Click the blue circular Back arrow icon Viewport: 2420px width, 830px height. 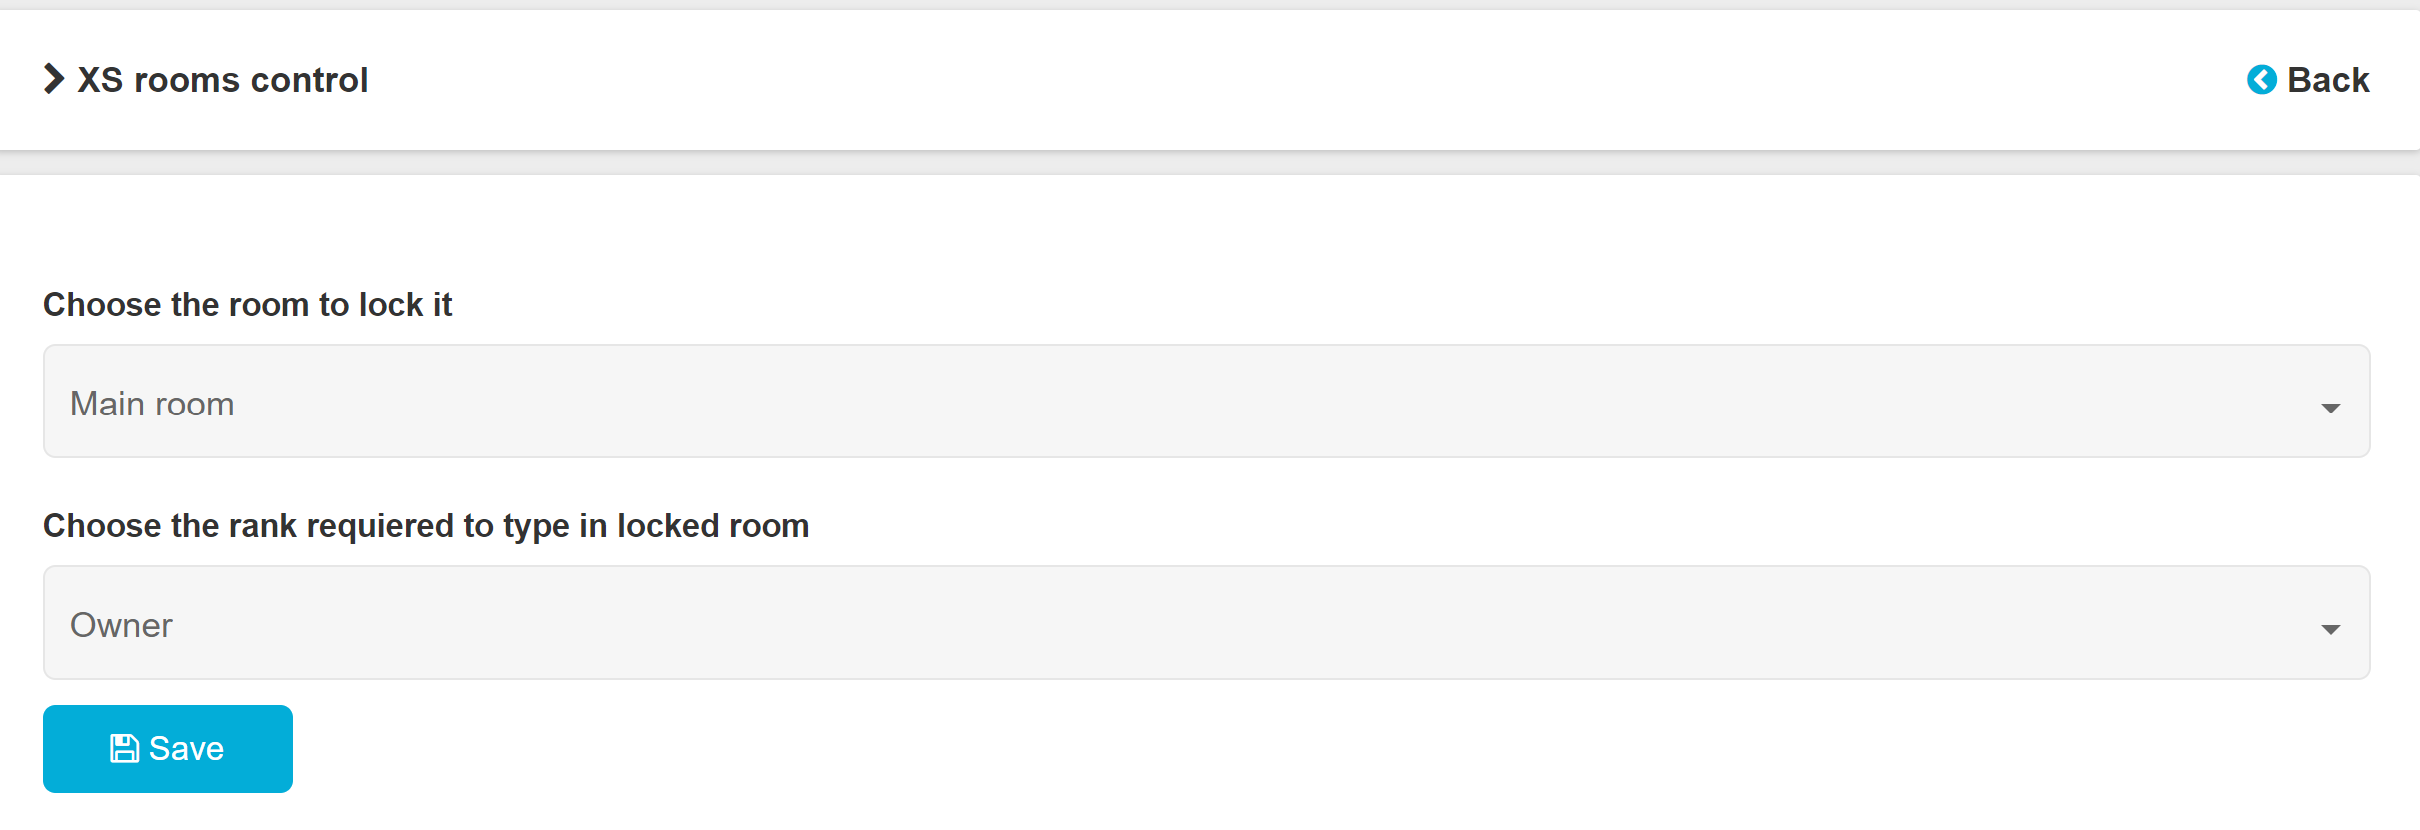2261,80
